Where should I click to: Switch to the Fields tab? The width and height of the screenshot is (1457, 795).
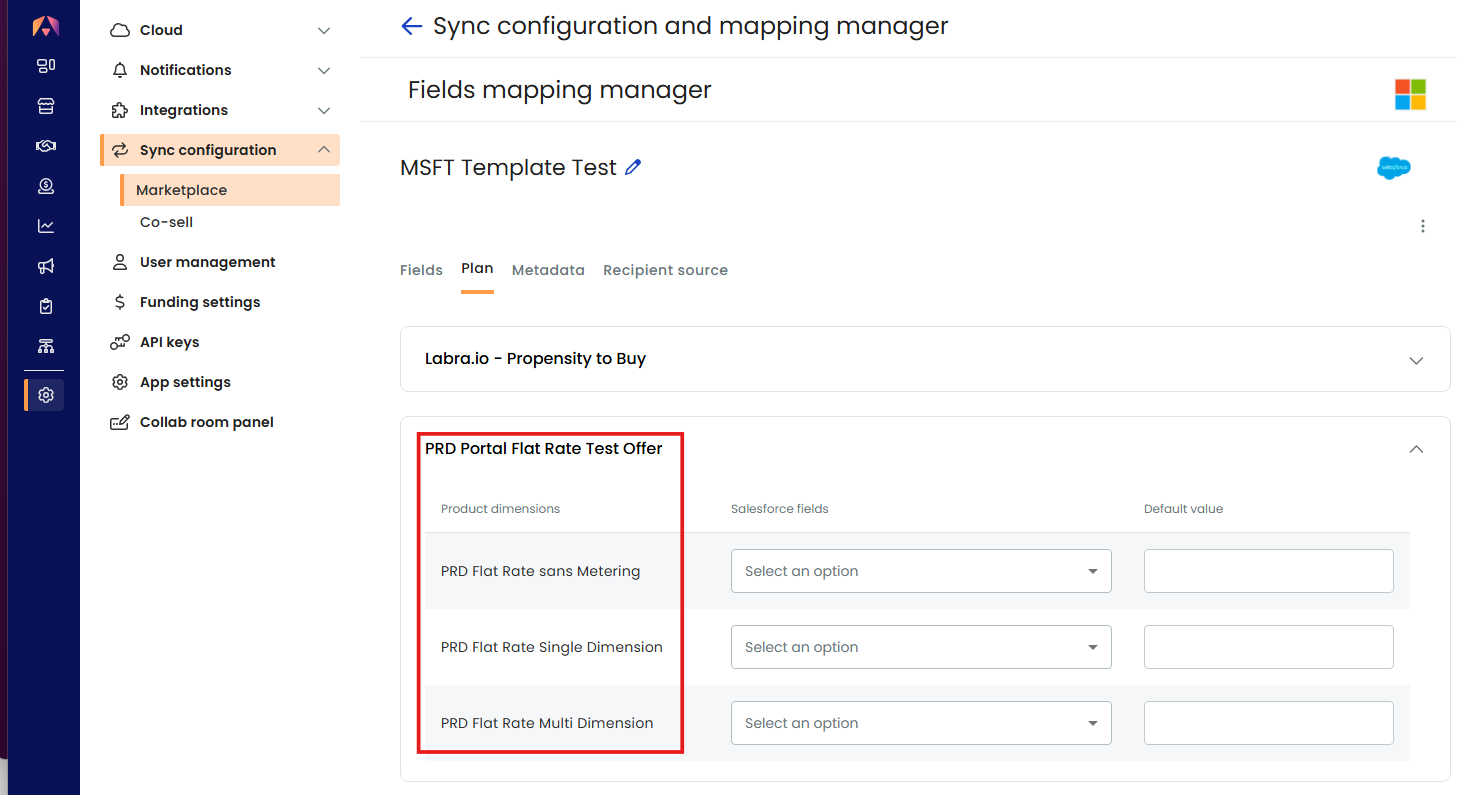click(x=421, y=270)
